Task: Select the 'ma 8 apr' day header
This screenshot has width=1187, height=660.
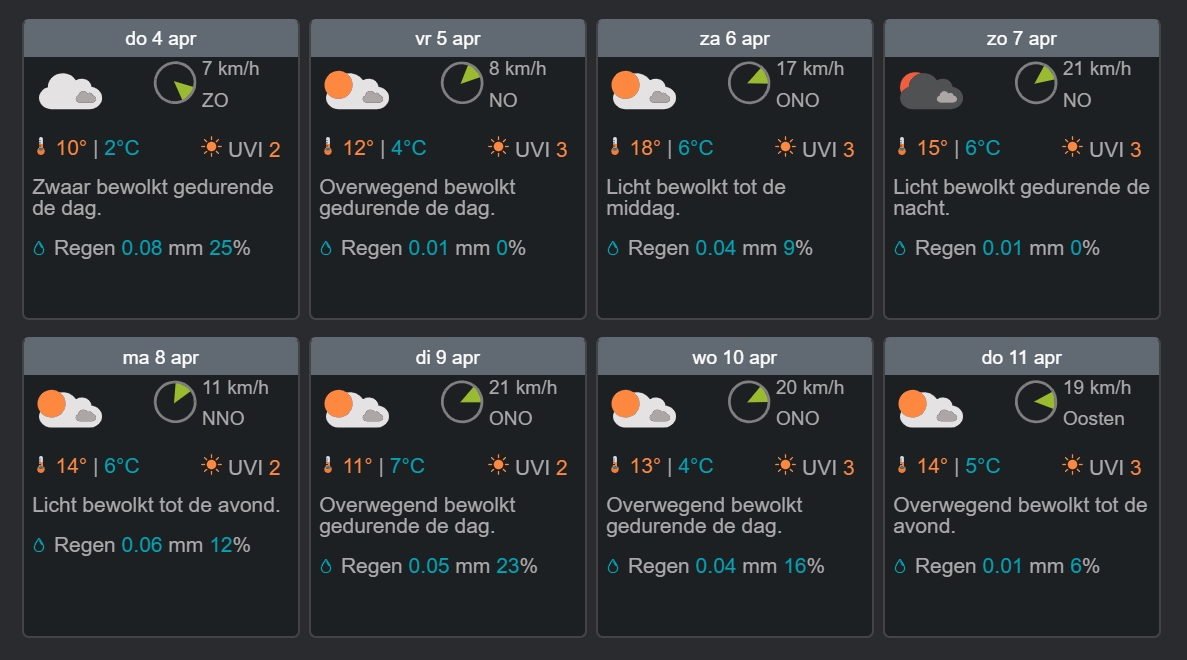Action: pos(161,357)
